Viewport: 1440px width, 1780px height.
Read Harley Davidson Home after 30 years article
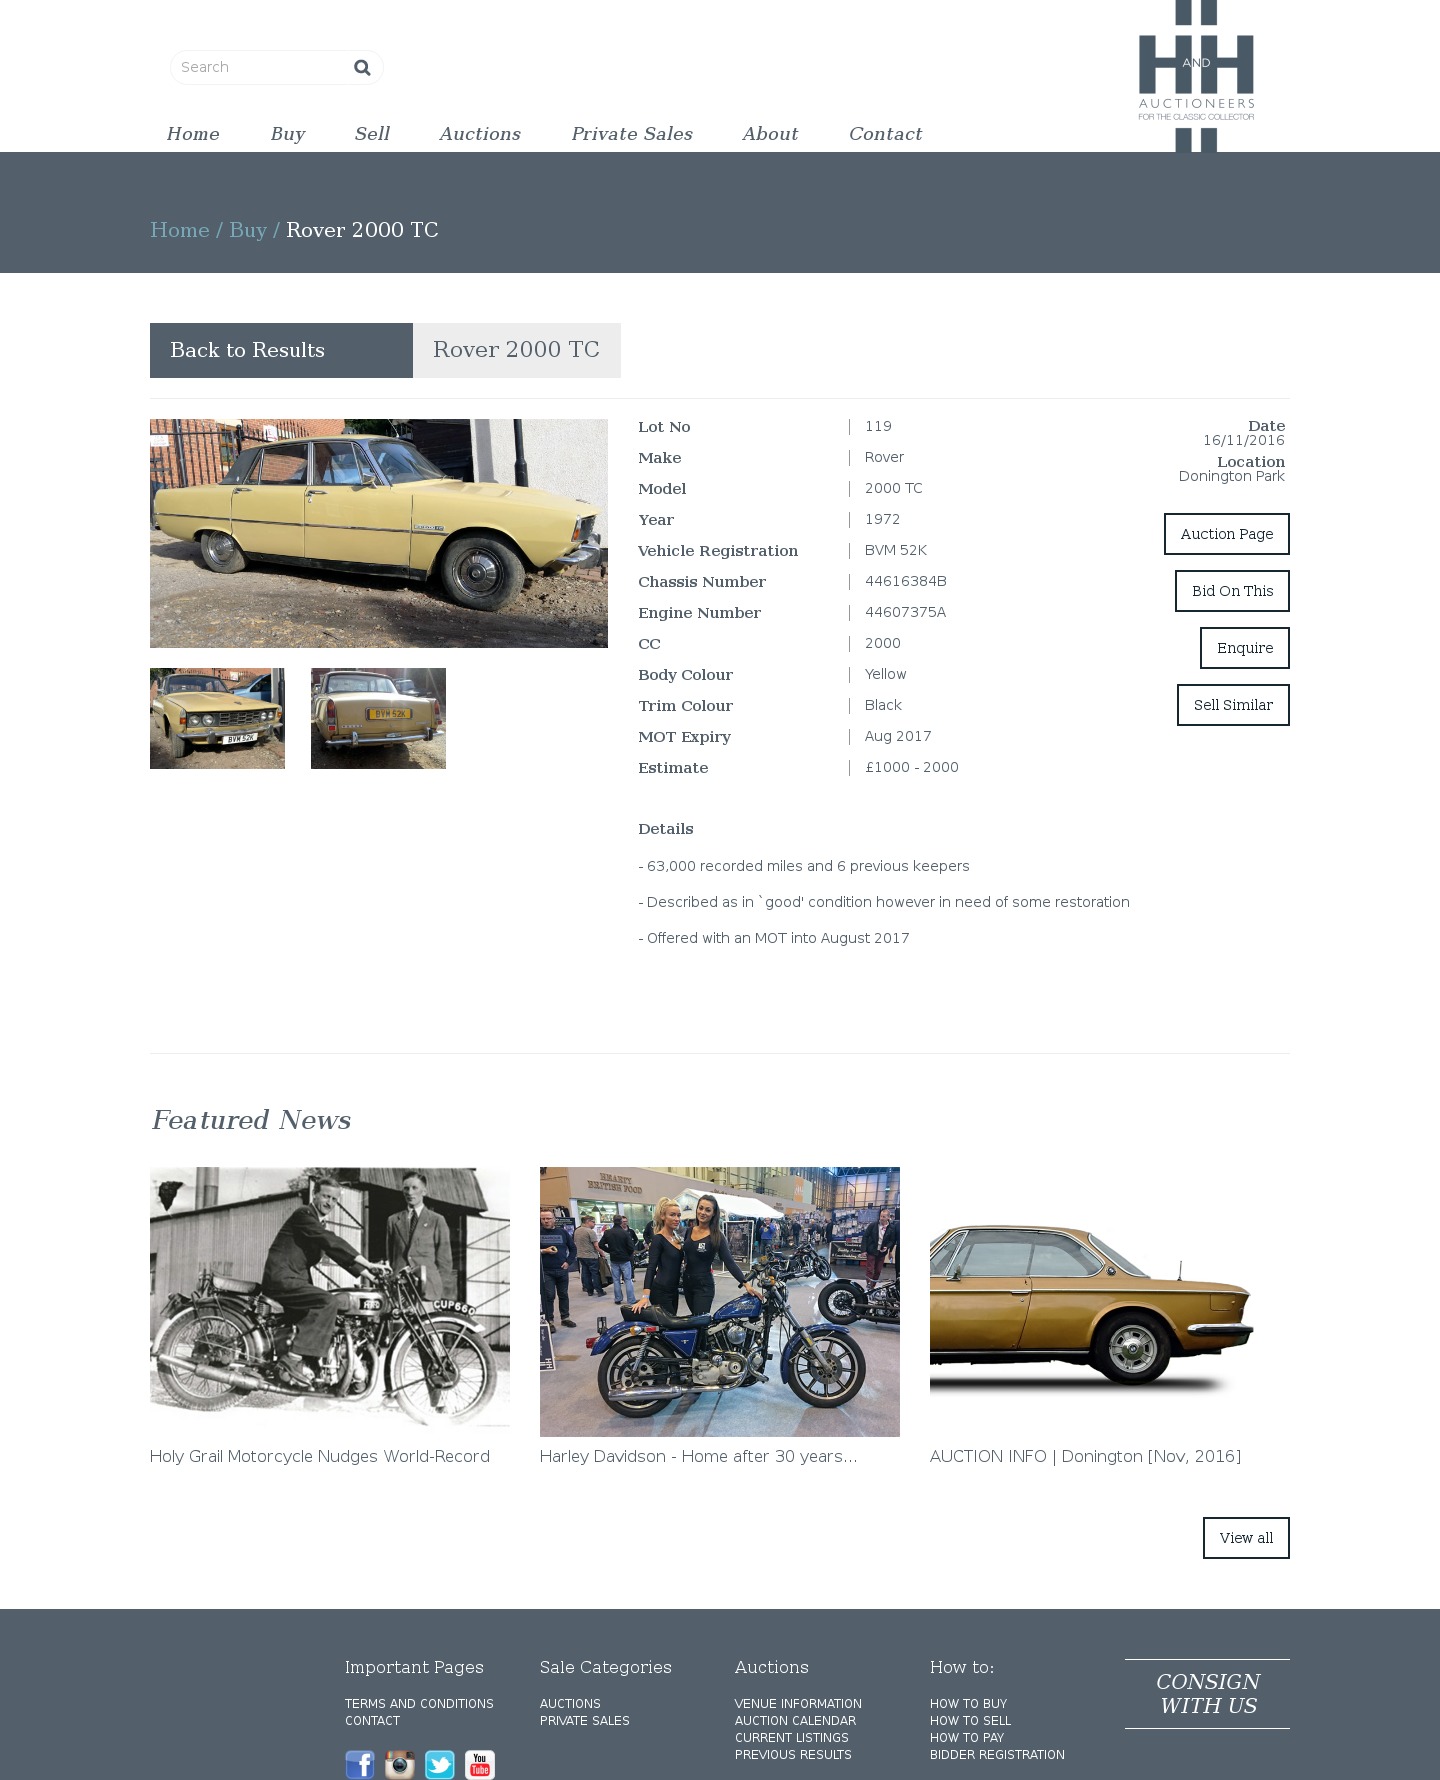coord(698,1456)
